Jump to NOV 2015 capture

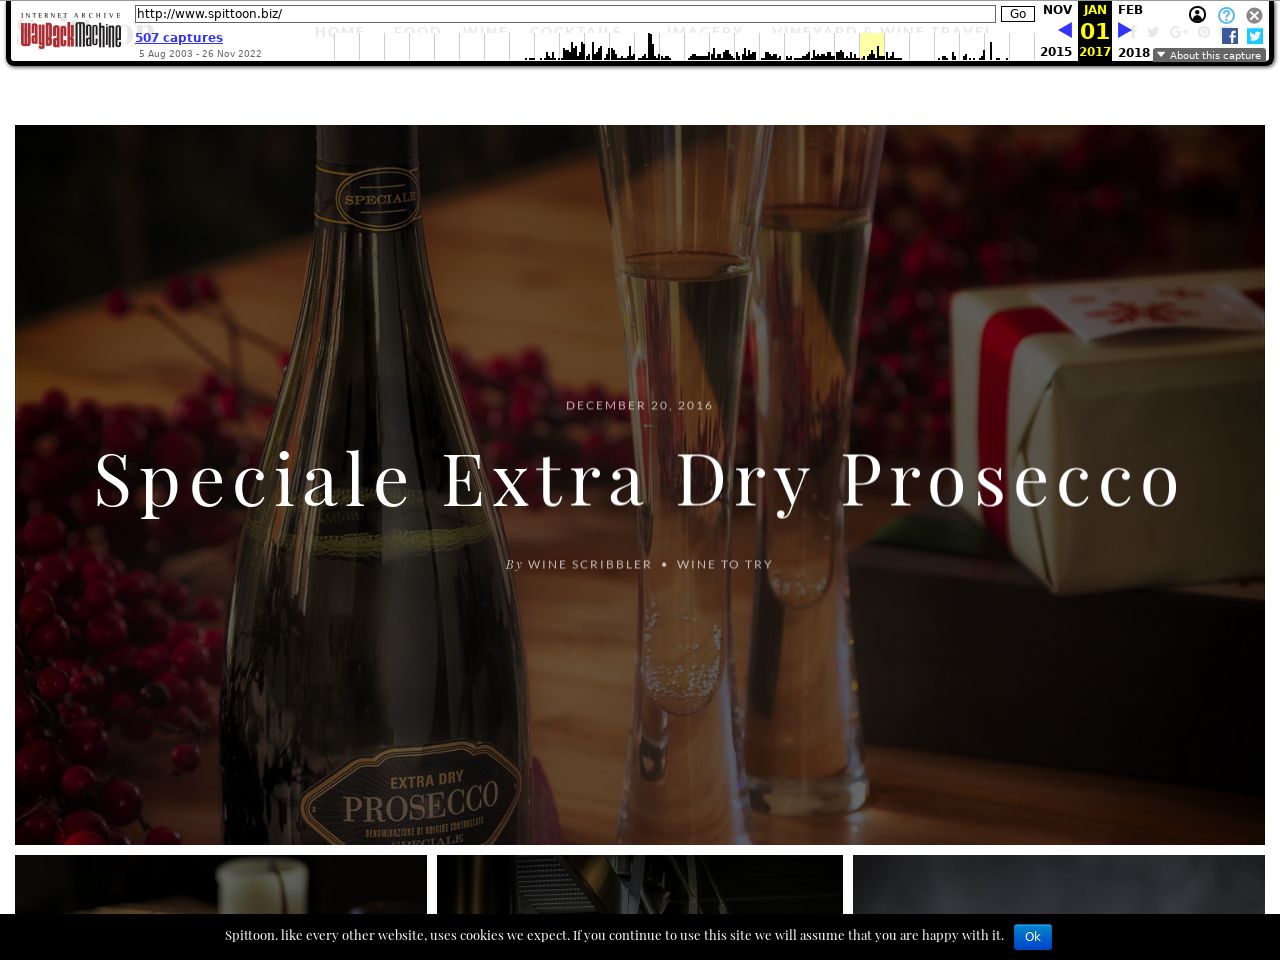pos(1056,10)
